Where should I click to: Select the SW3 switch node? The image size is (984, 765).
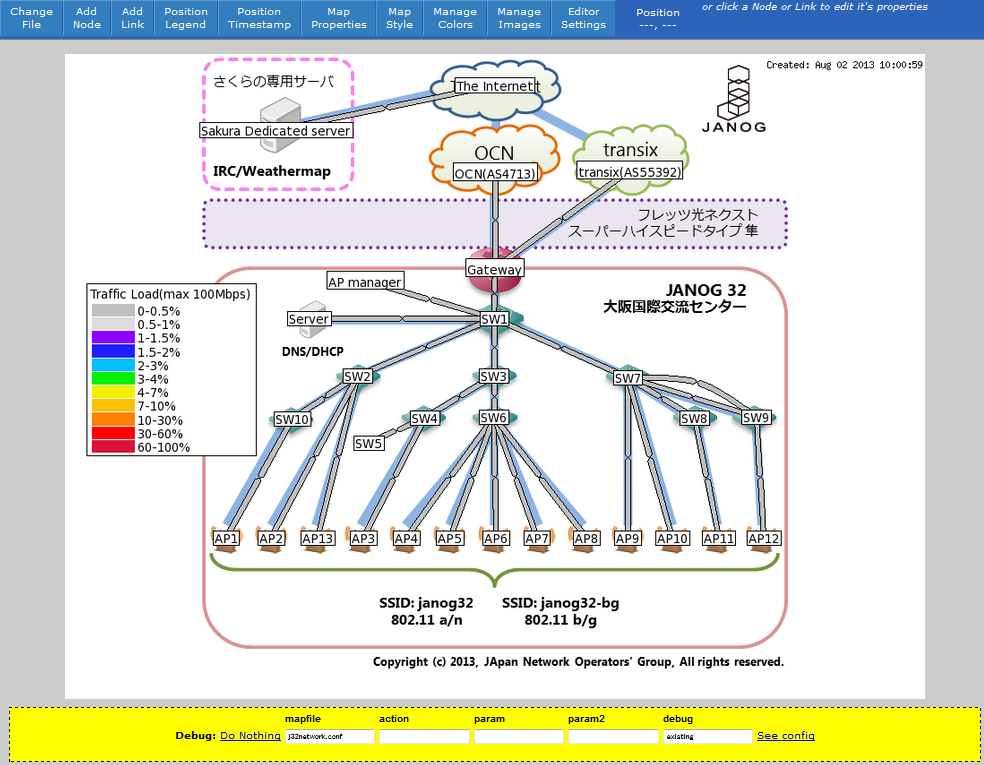click(494, 376)
